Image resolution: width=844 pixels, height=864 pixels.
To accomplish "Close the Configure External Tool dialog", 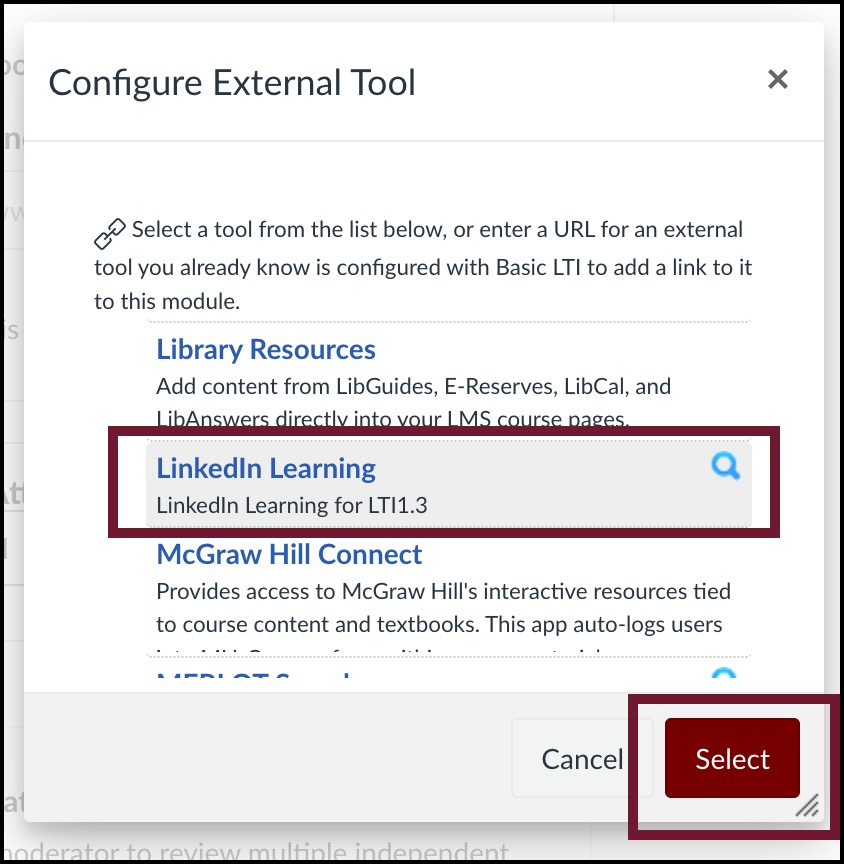I will point(777,79).
